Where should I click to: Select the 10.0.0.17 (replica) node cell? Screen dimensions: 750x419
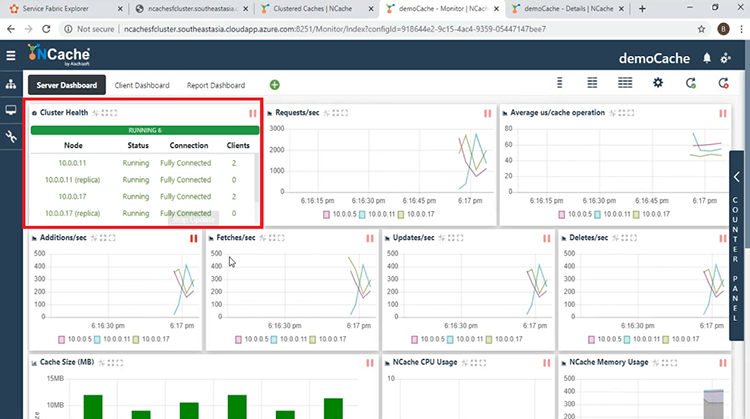(x=72, y=213)
